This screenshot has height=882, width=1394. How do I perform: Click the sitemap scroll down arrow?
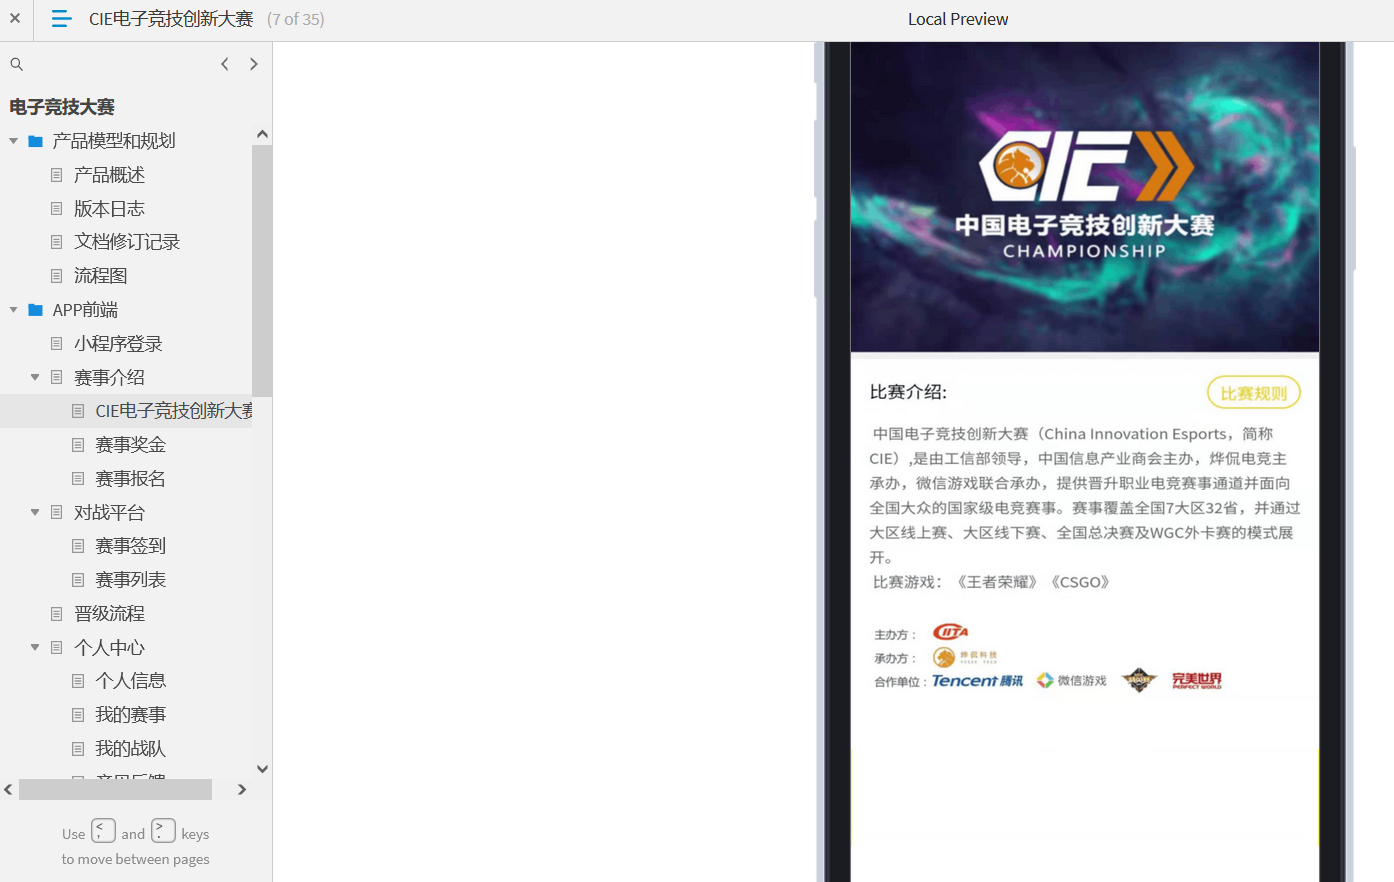click(262, 769)
